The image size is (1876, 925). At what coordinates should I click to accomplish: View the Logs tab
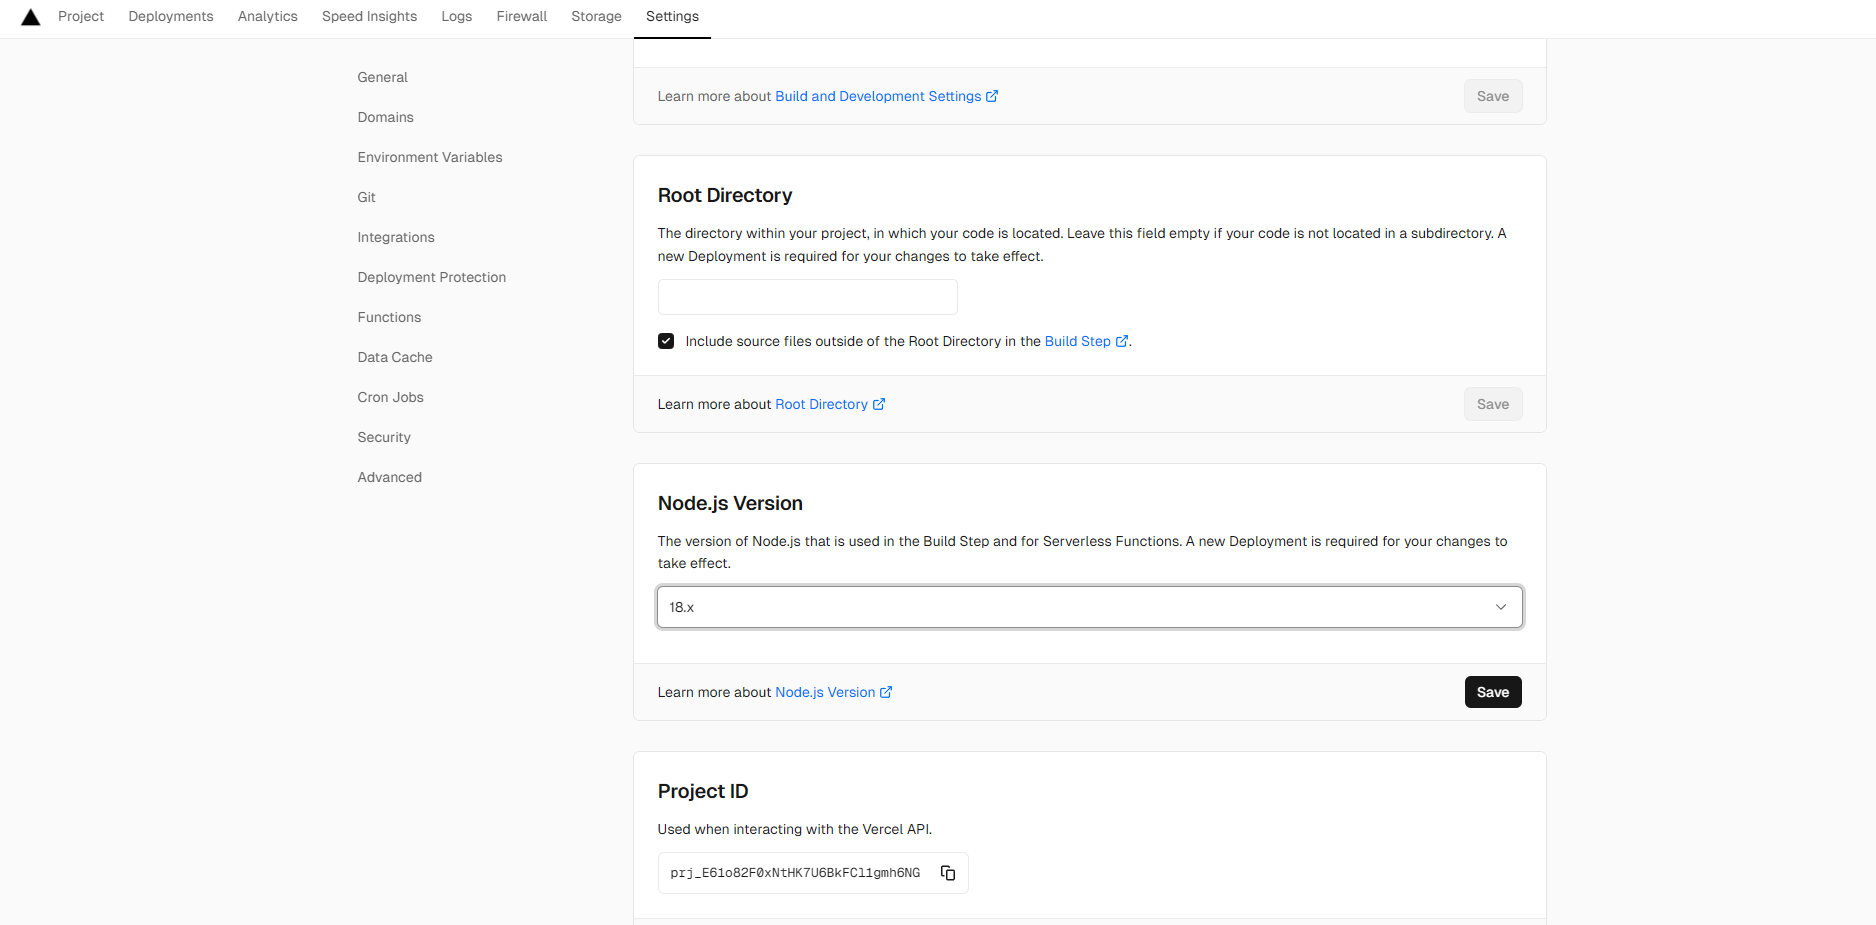click(x=457, y=16)
